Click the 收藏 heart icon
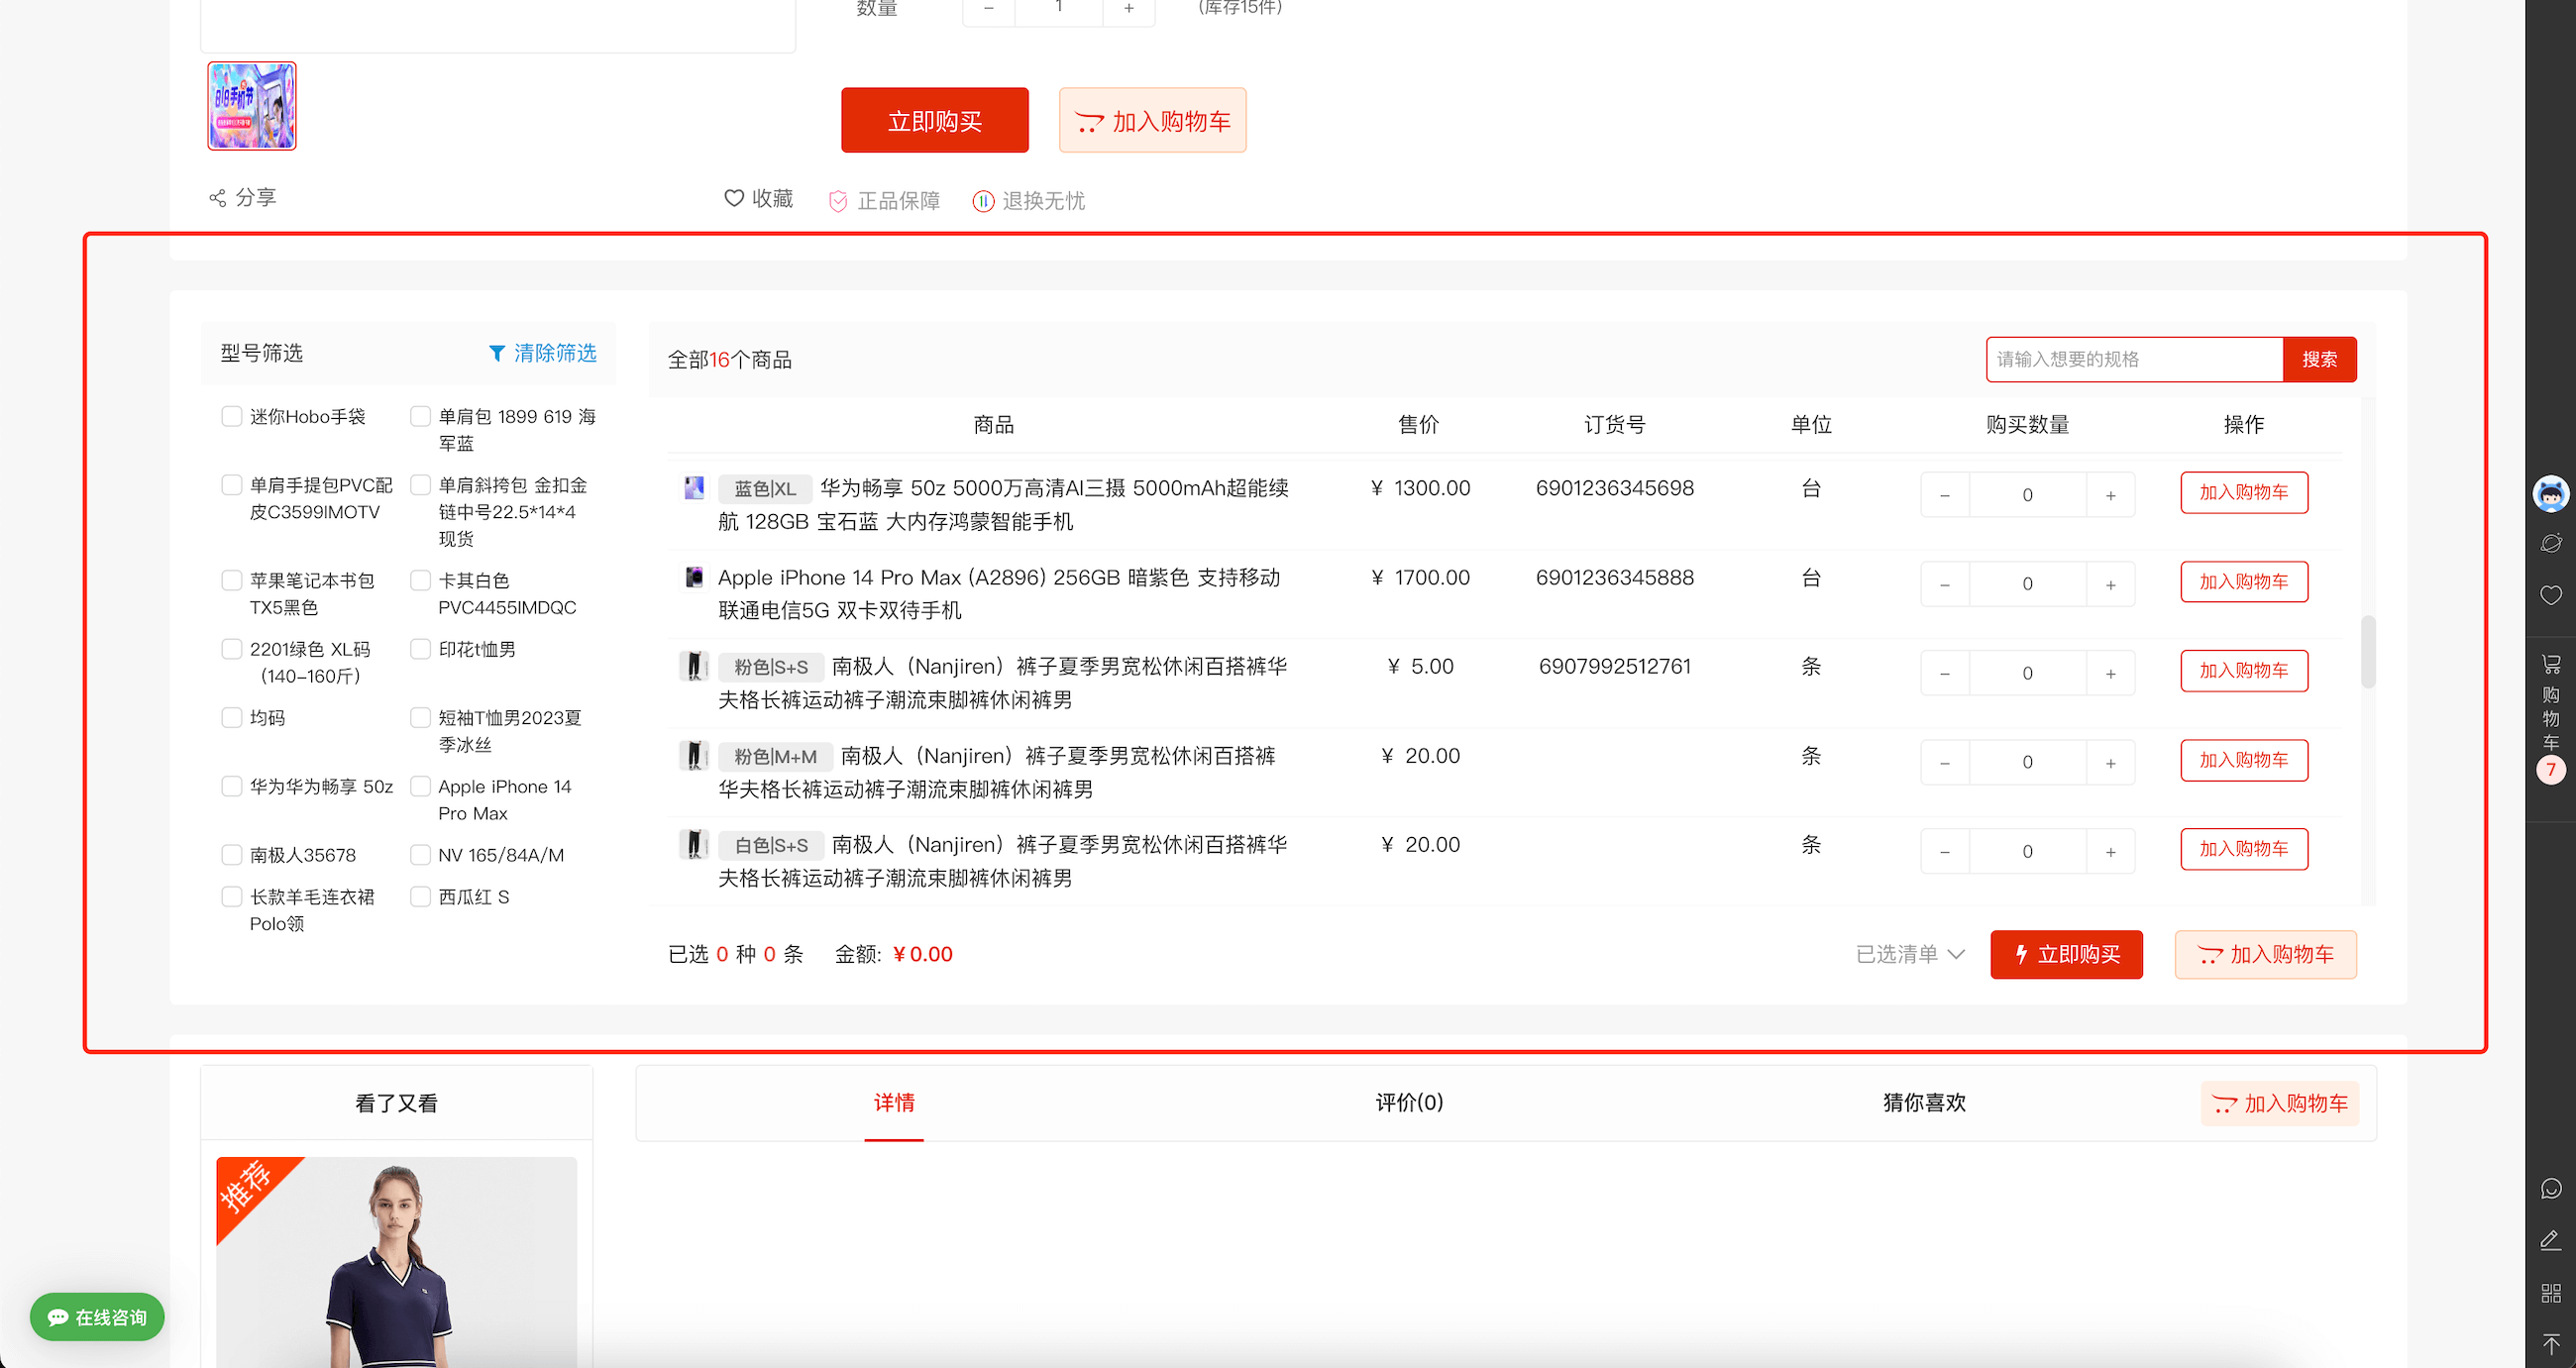Viewport: 2576px width, 1368px height. 734,198
